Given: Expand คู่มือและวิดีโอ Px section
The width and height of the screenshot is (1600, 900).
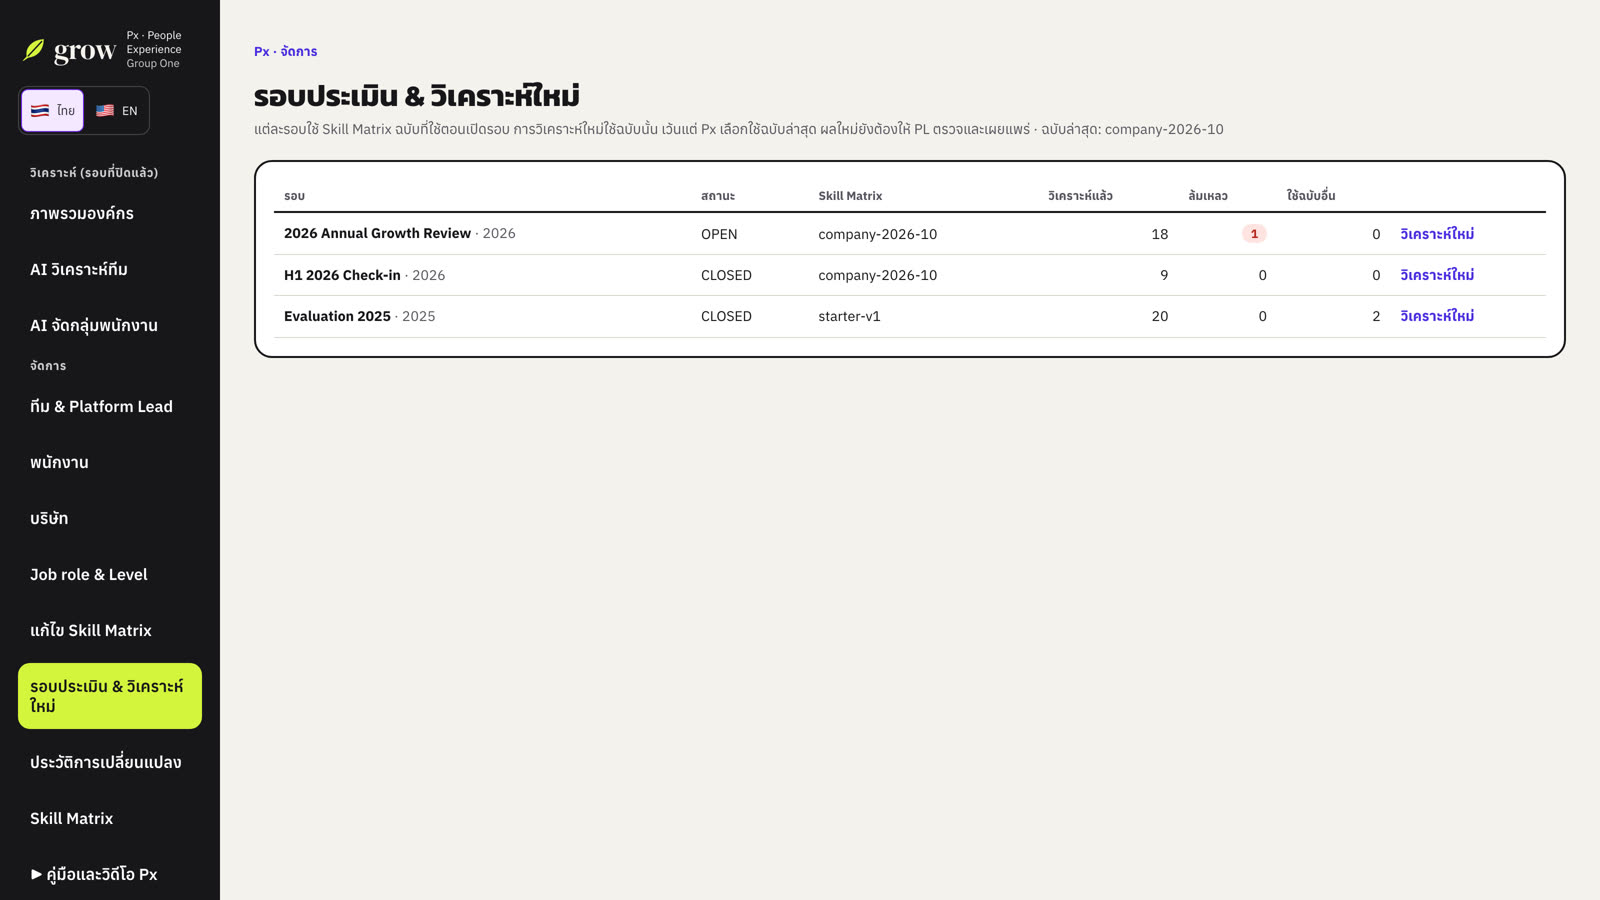Looking at the screenshot, I should pos(94,874).
